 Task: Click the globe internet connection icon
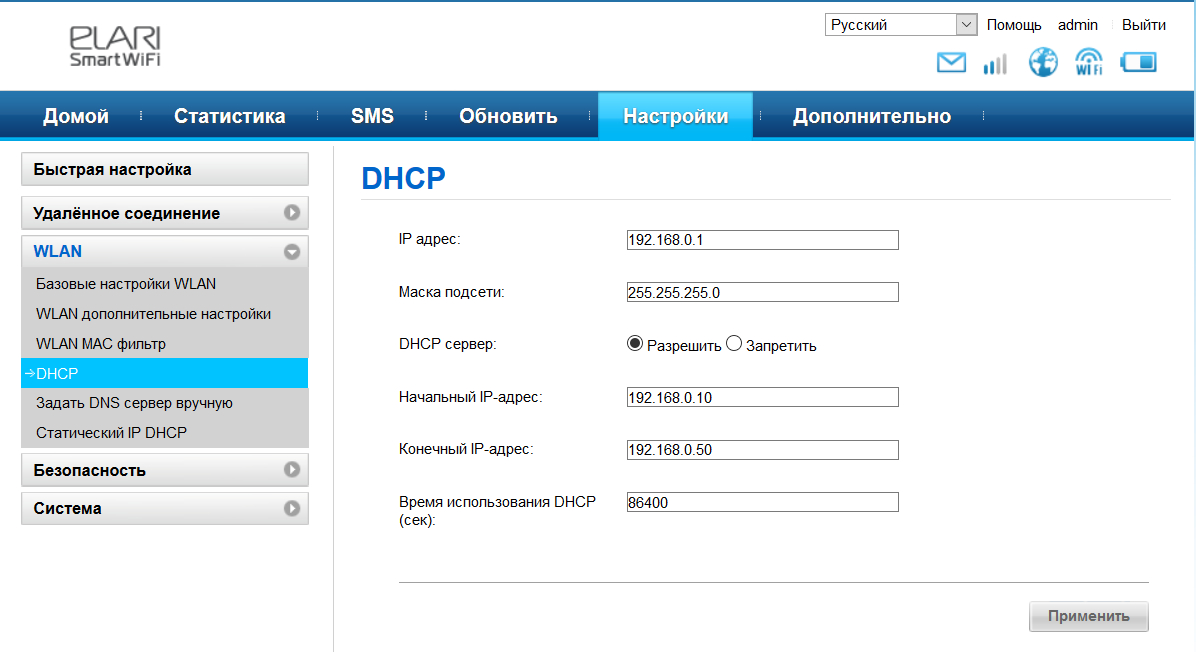click(x=1043, y=62)
